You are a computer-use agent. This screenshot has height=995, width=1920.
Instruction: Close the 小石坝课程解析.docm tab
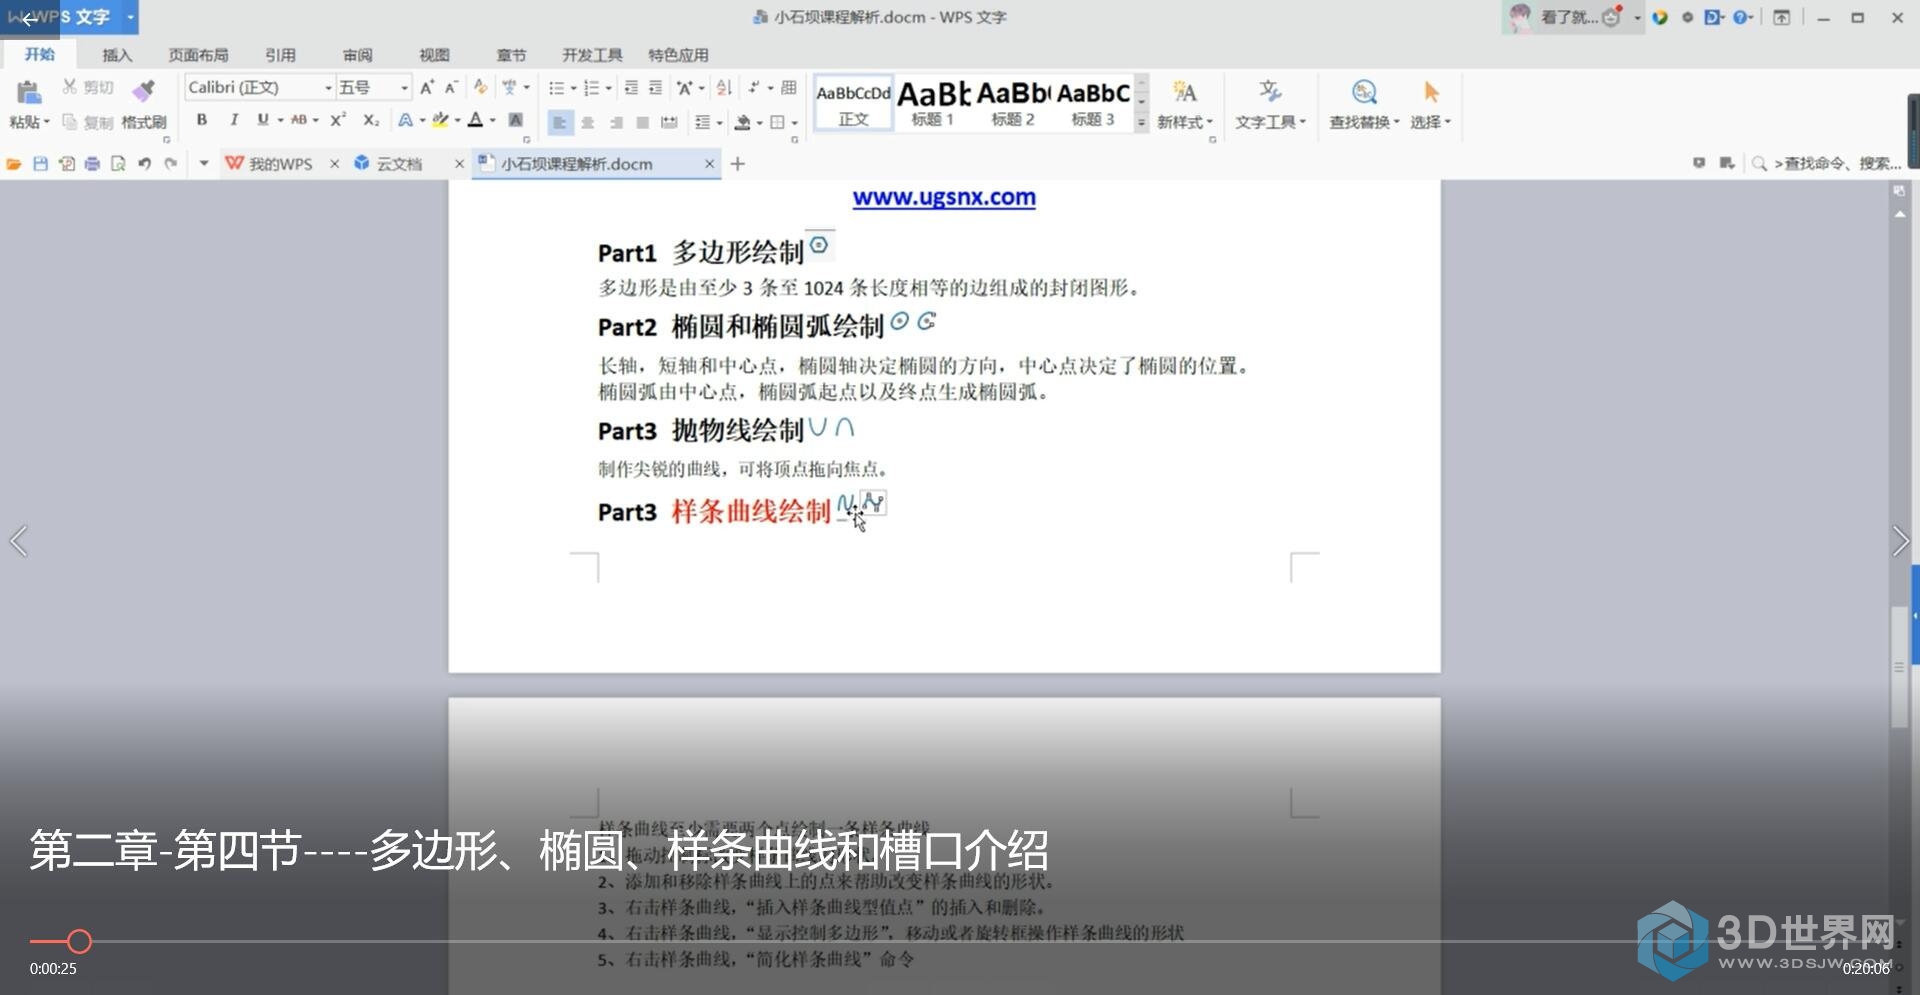(x=709, y=163)
